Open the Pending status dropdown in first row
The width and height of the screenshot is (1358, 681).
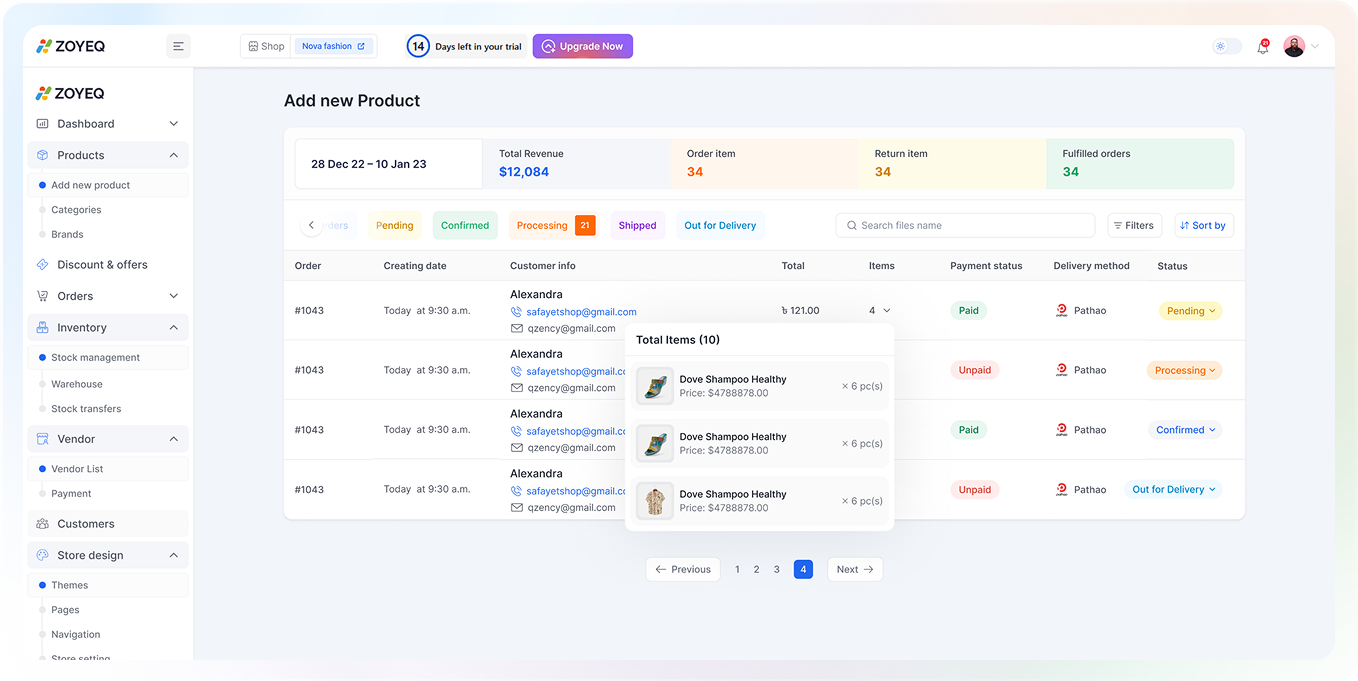[1190, 311]
